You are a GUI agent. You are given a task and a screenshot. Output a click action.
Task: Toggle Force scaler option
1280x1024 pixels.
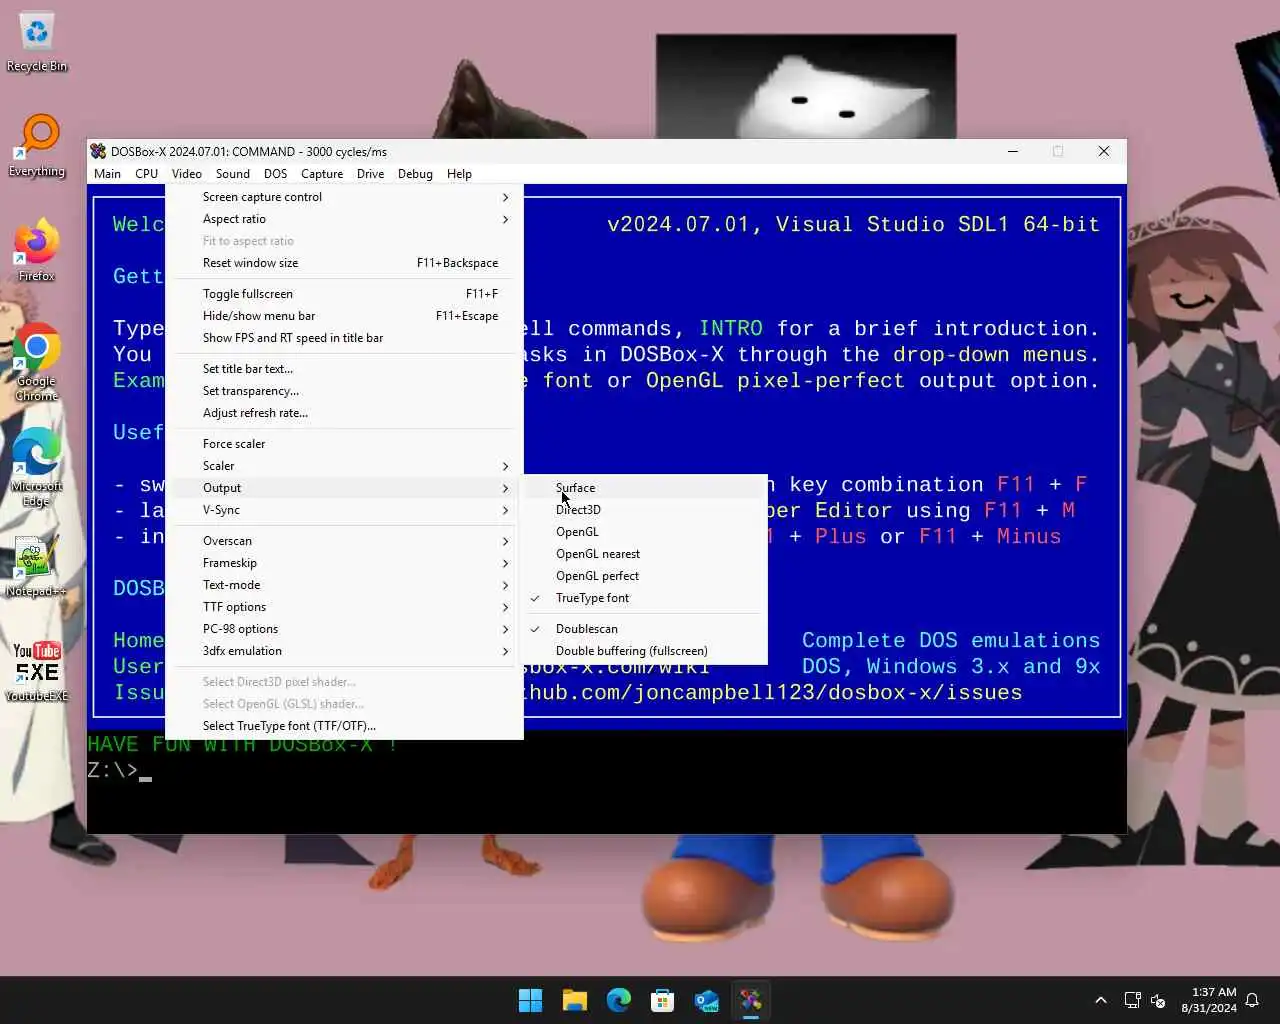pos(344,444)
